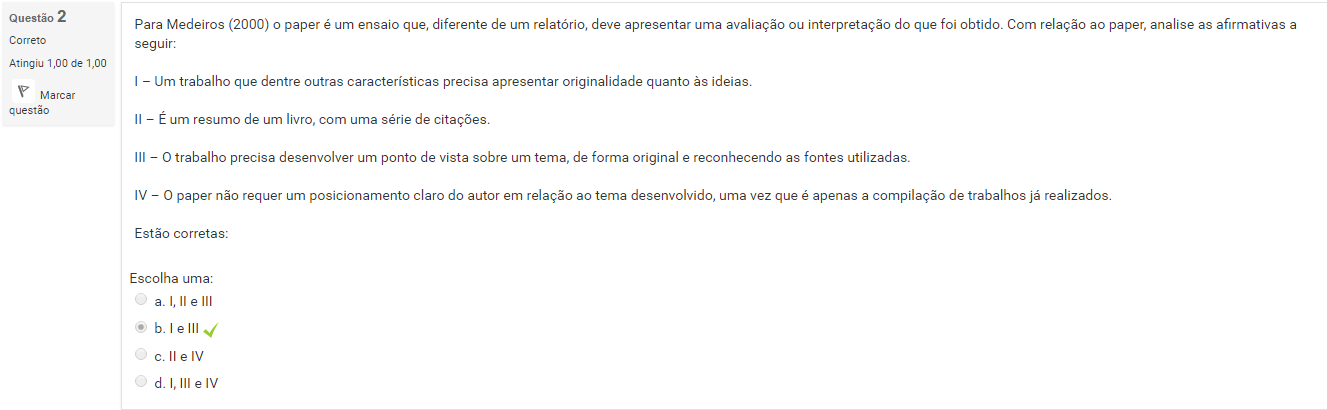The width and height of the screenshot is (1327, 410).
Task: Select radio button for option b
Action: coord(140,327)
